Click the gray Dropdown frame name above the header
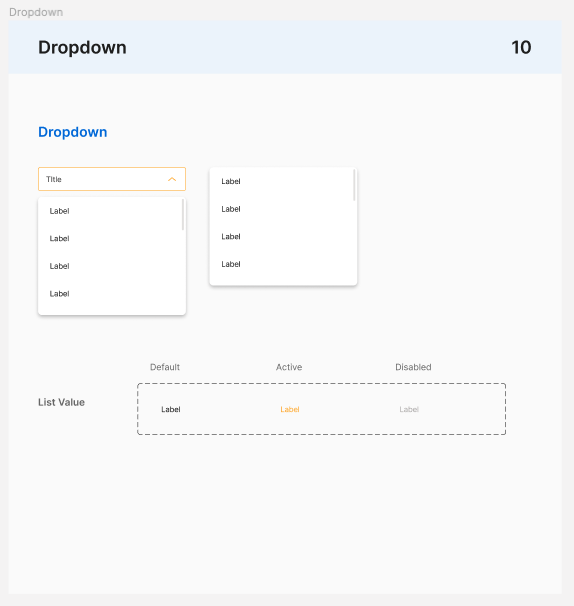This screenshot has height=606, width=574. click(x=36, y=12)
